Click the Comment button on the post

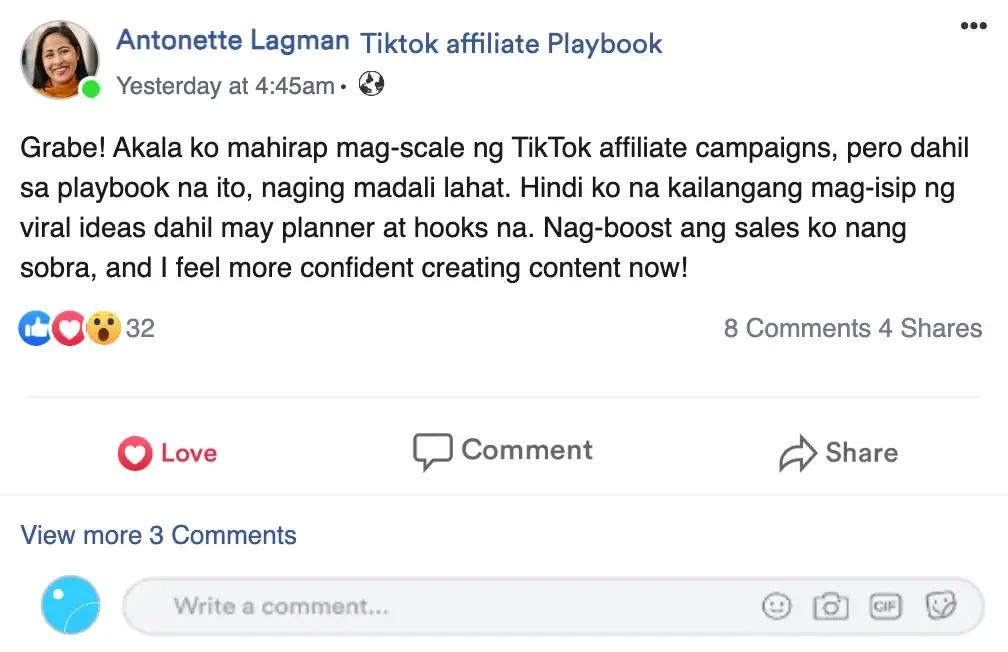coord(503,451)
